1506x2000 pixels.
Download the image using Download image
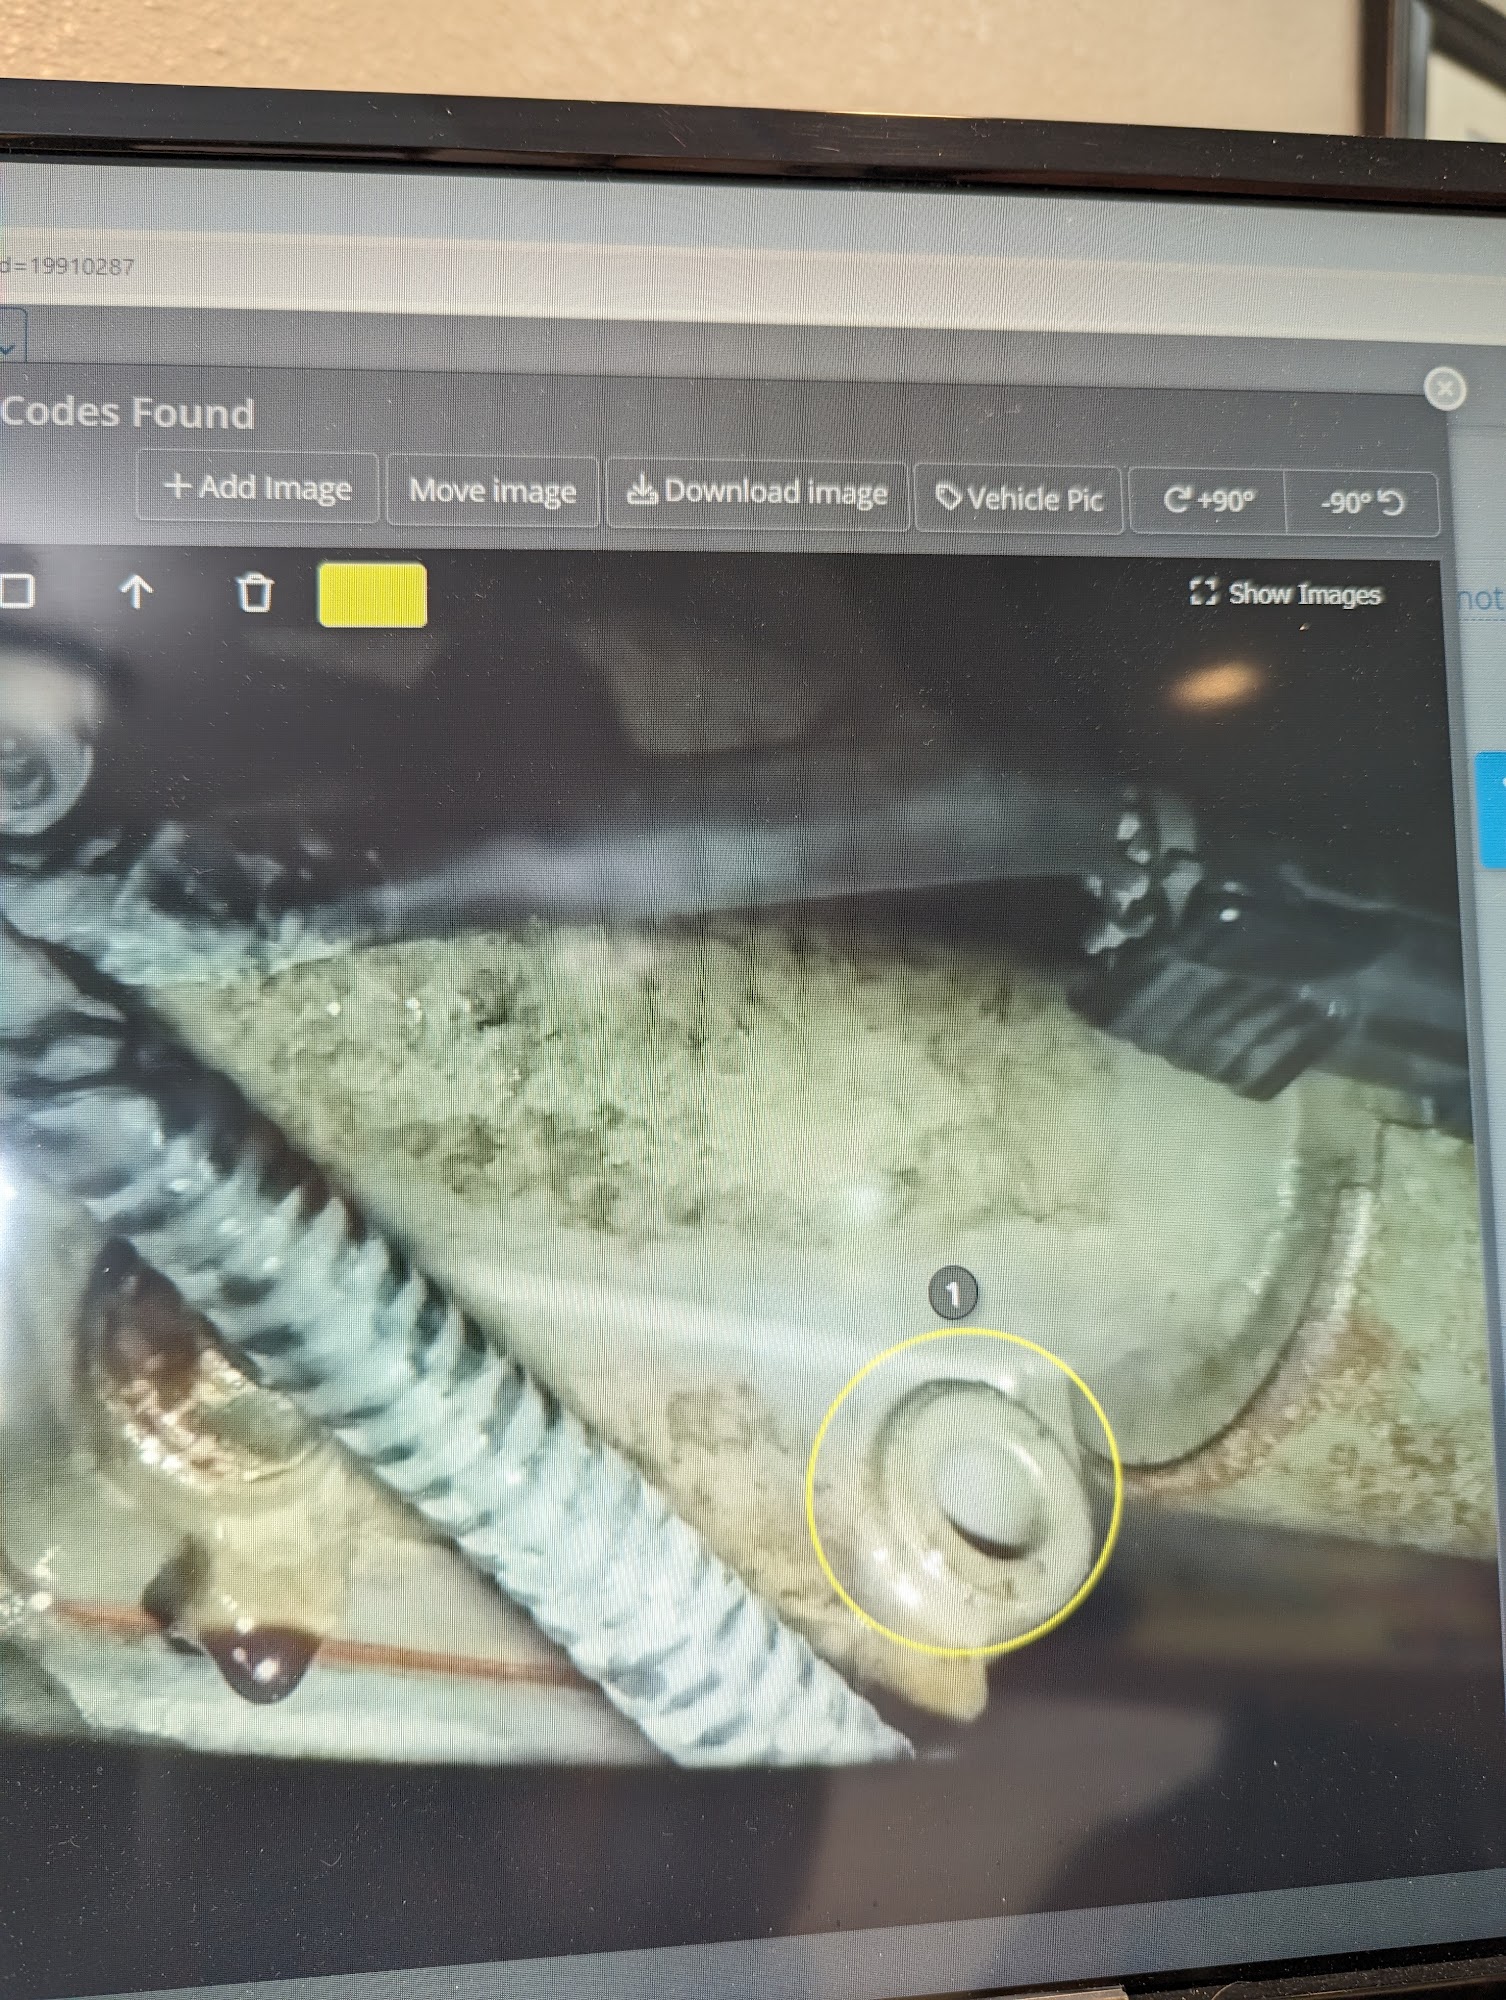click(757, 493)
